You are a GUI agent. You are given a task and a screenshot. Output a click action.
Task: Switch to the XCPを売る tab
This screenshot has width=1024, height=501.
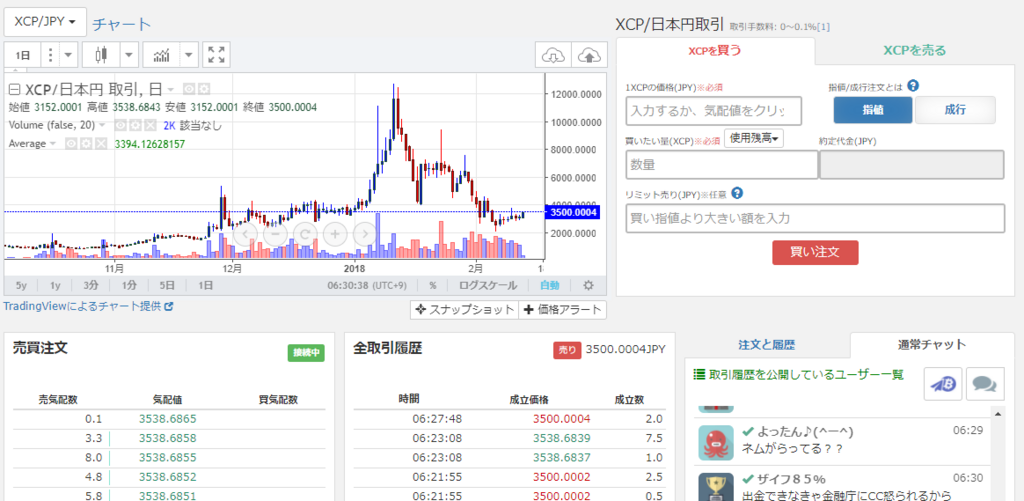(914, 50)
